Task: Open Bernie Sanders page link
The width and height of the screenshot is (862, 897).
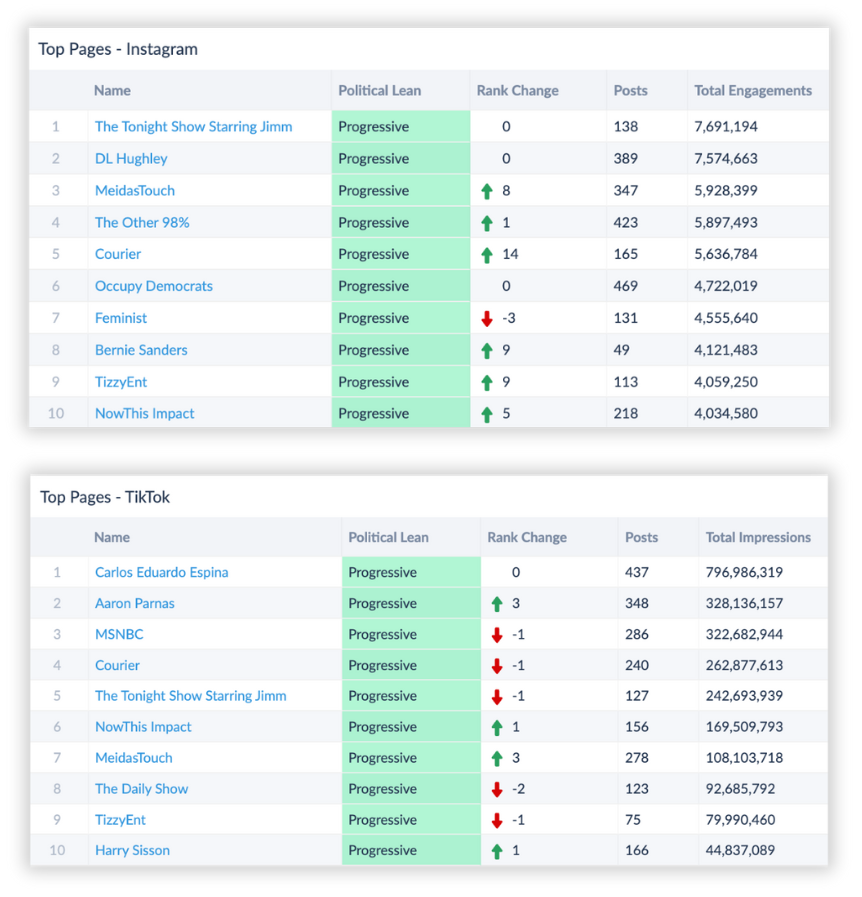Action: coord(141,350)
